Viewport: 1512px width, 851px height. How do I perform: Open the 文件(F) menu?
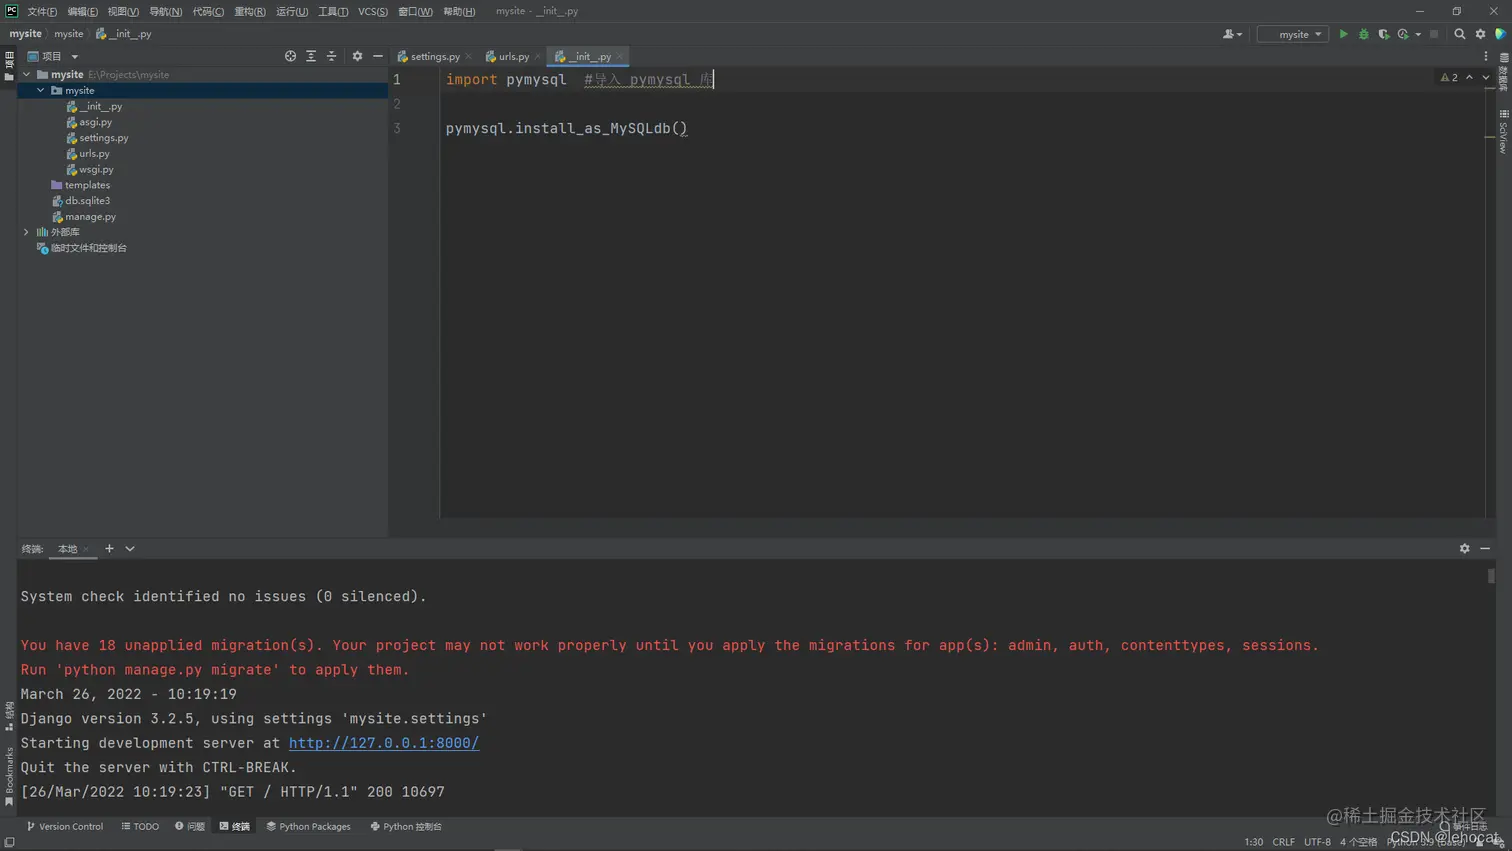(42, 11)
